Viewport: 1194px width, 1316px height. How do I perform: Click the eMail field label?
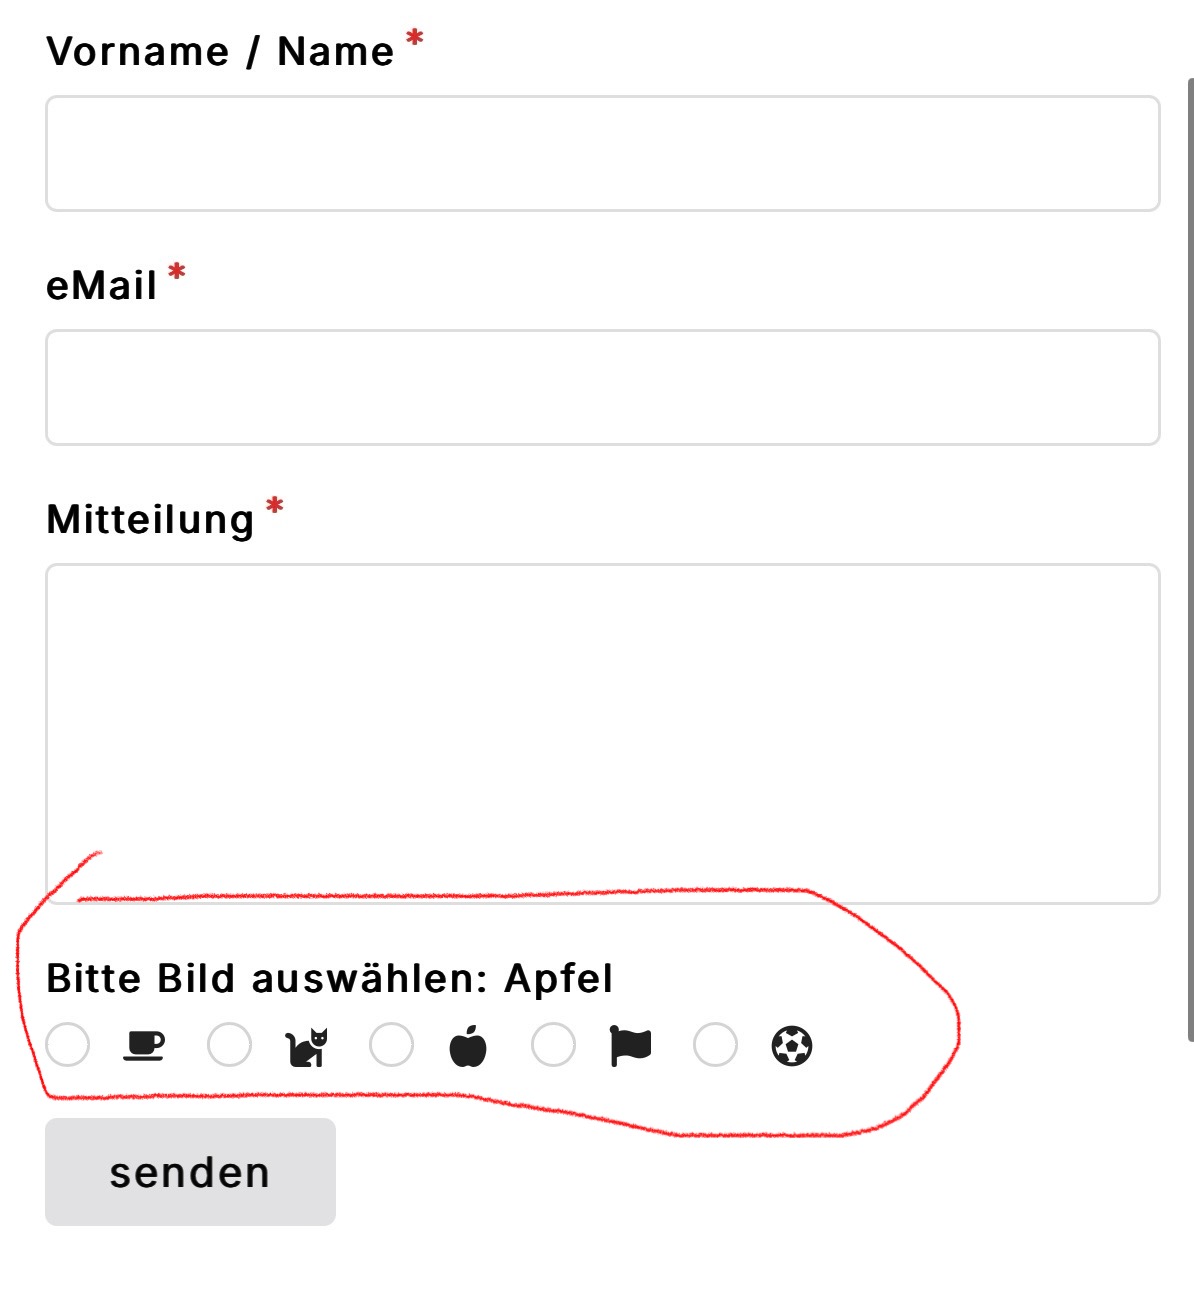pos(102,285)
